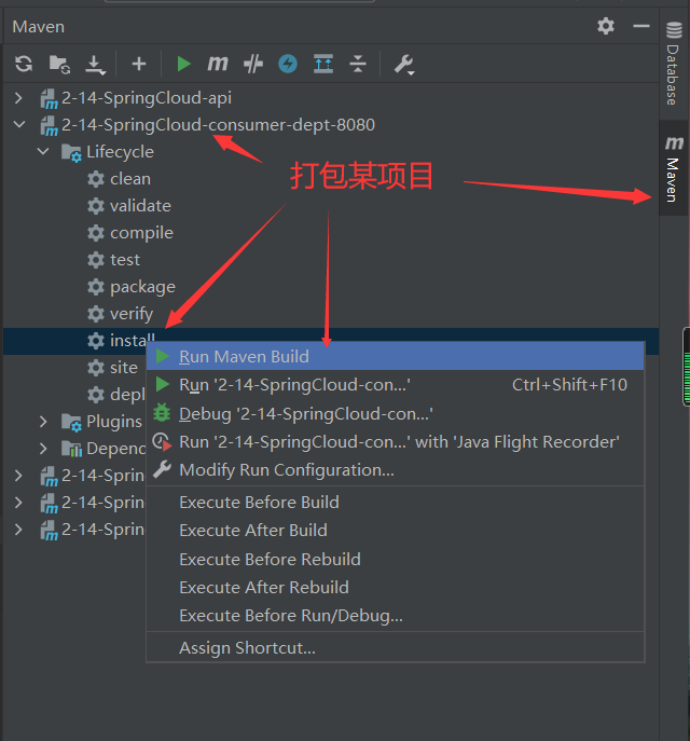Viewport: 690px width, 741px height.
Task: Select the install lifecycle goal
Action: click(x=132, y=340)
